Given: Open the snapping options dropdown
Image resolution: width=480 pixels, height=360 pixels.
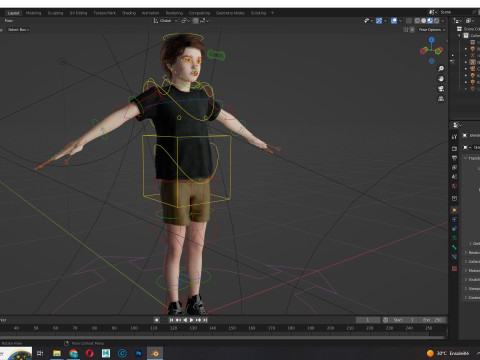Looking at the screenshot, I should [x=204, y=21].
